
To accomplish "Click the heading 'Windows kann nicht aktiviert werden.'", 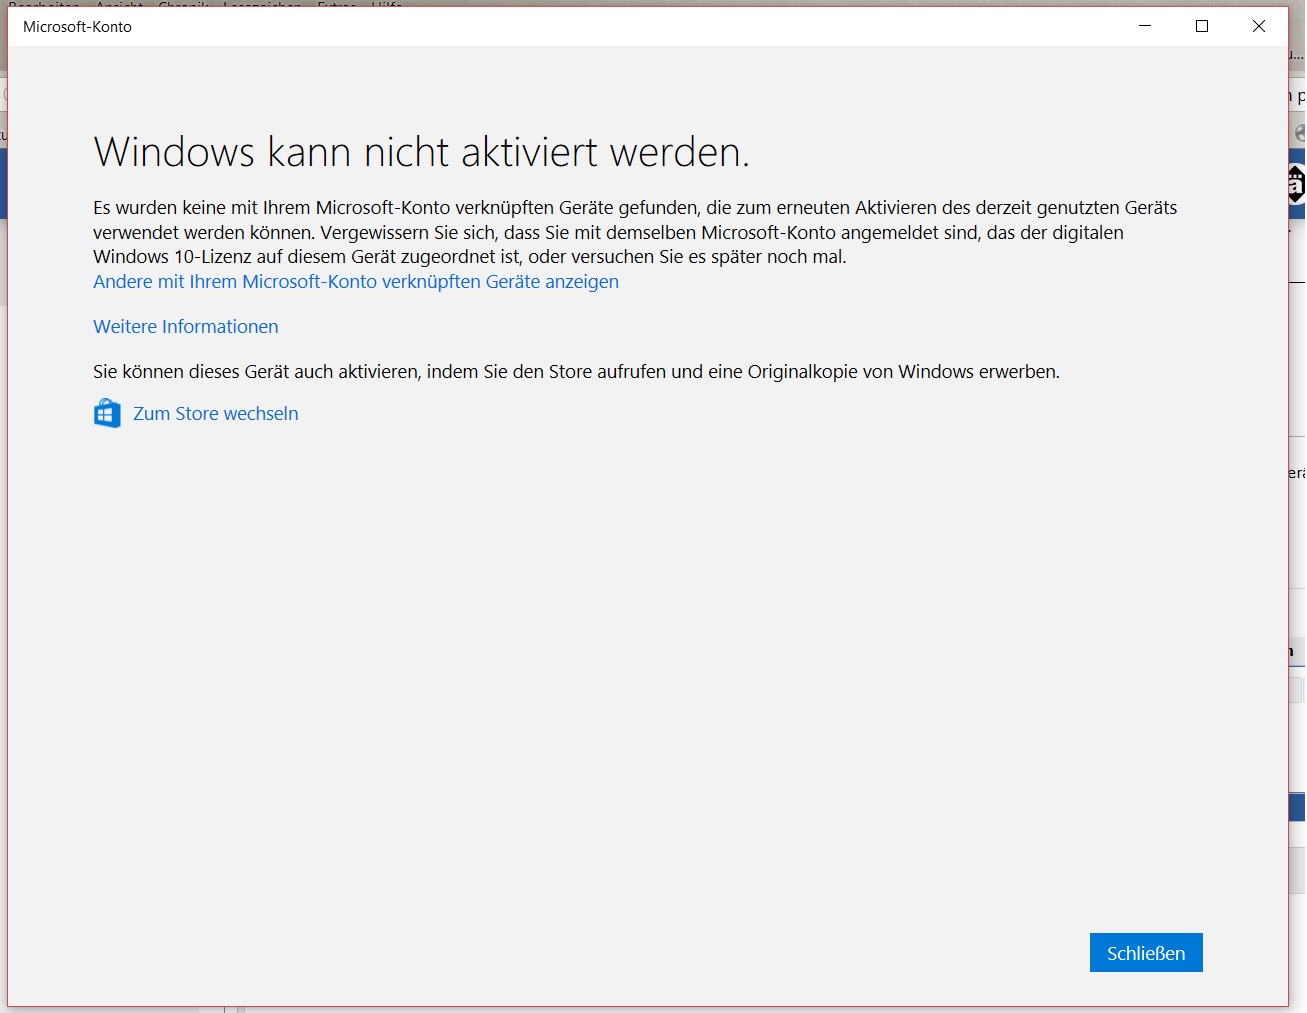I will 421,152.
